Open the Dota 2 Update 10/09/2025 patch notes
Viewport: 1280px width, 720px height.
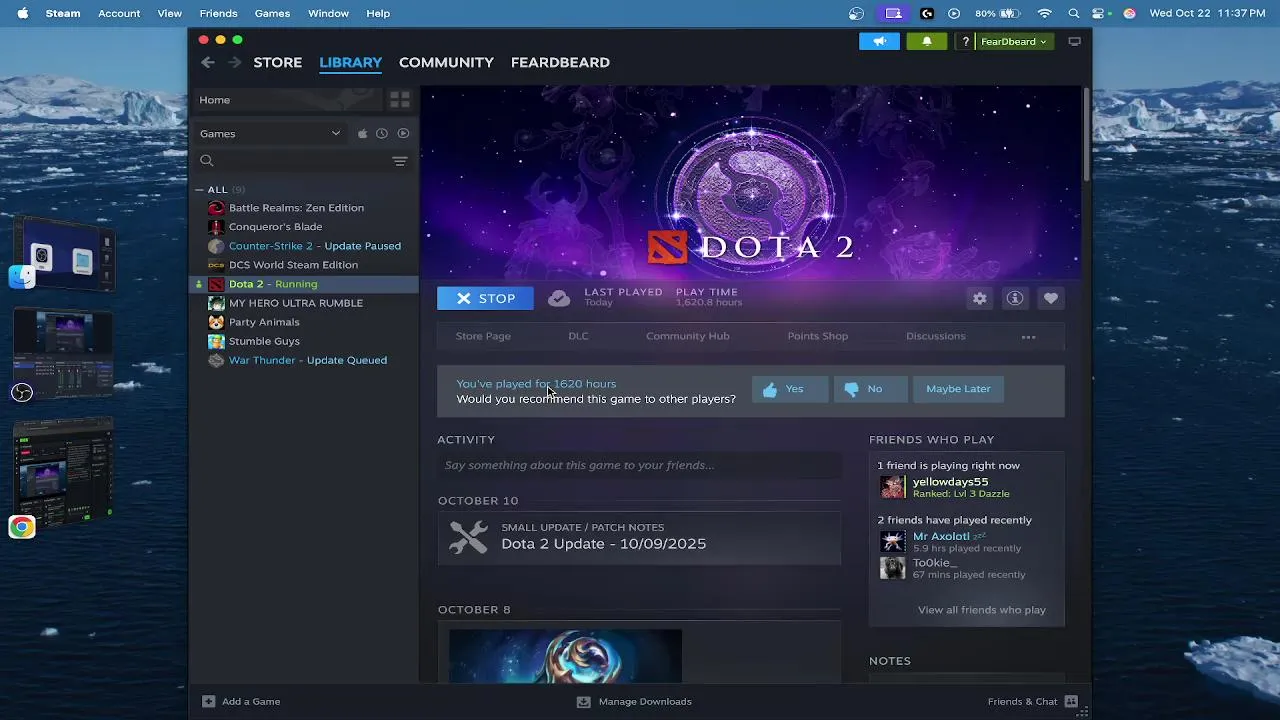click(639, 537)
